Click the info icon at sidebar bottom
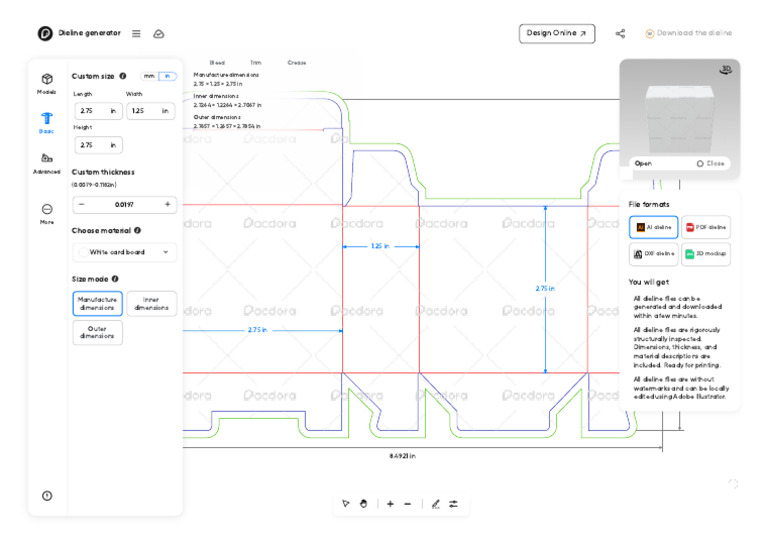The height and width of the screenshot is (543, 768). pyautogui.click(x=47, y=496)
